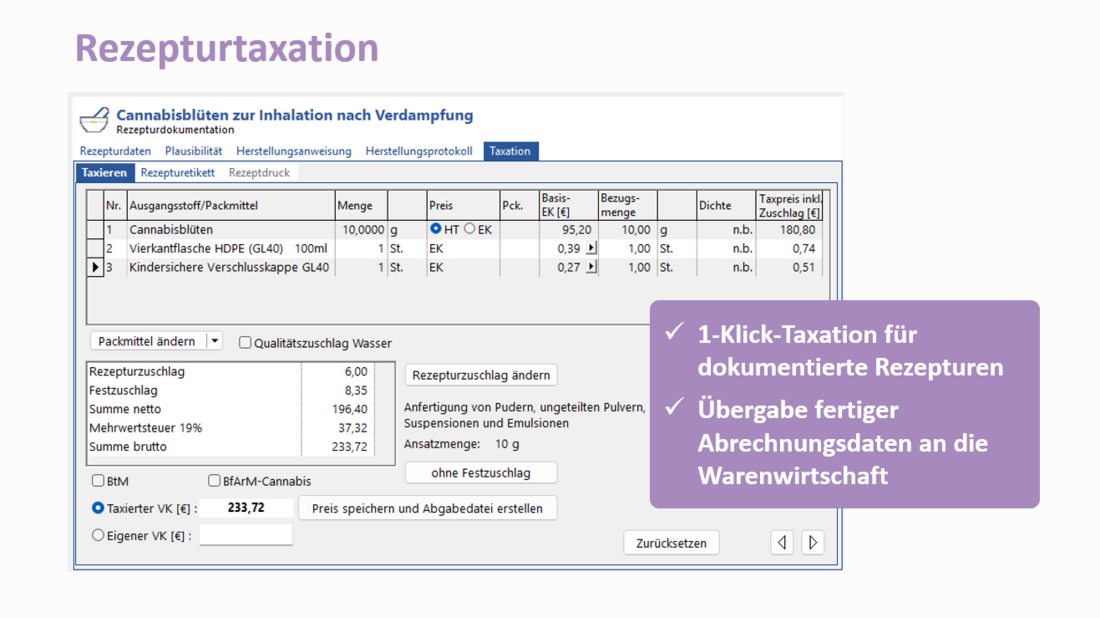Go to the Herstellungsprotokoll tab
The height and width of the screenshot is (618, 1100).
(x=418, y=151)
